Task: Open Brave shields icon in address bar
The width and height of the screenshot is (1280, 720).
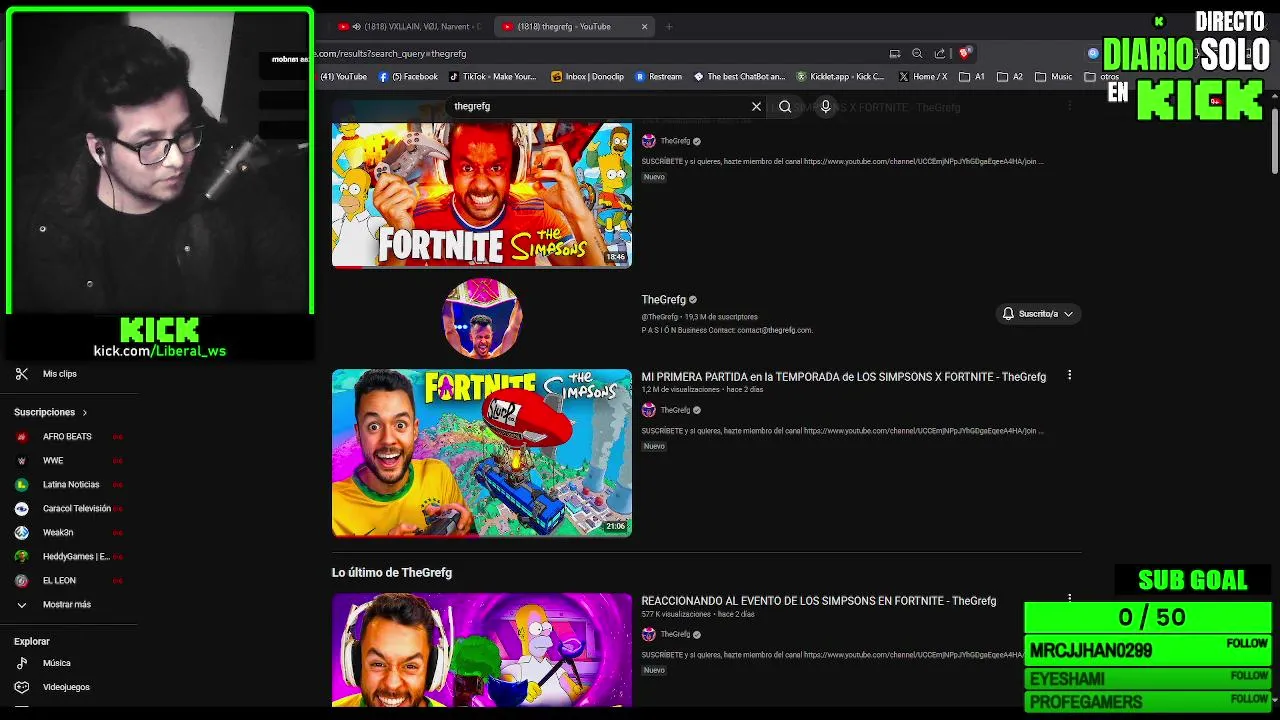Action: (x=964, y=54)
